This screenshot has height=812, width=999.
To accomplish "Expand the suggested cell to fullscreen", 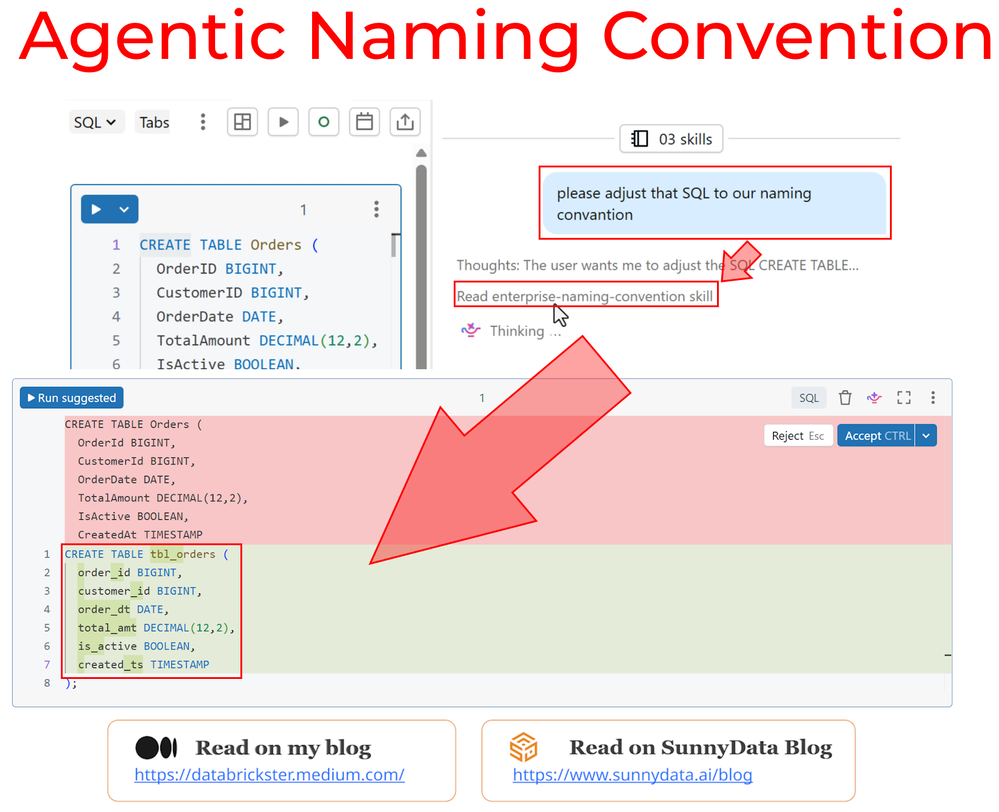I will pos(904,398).
